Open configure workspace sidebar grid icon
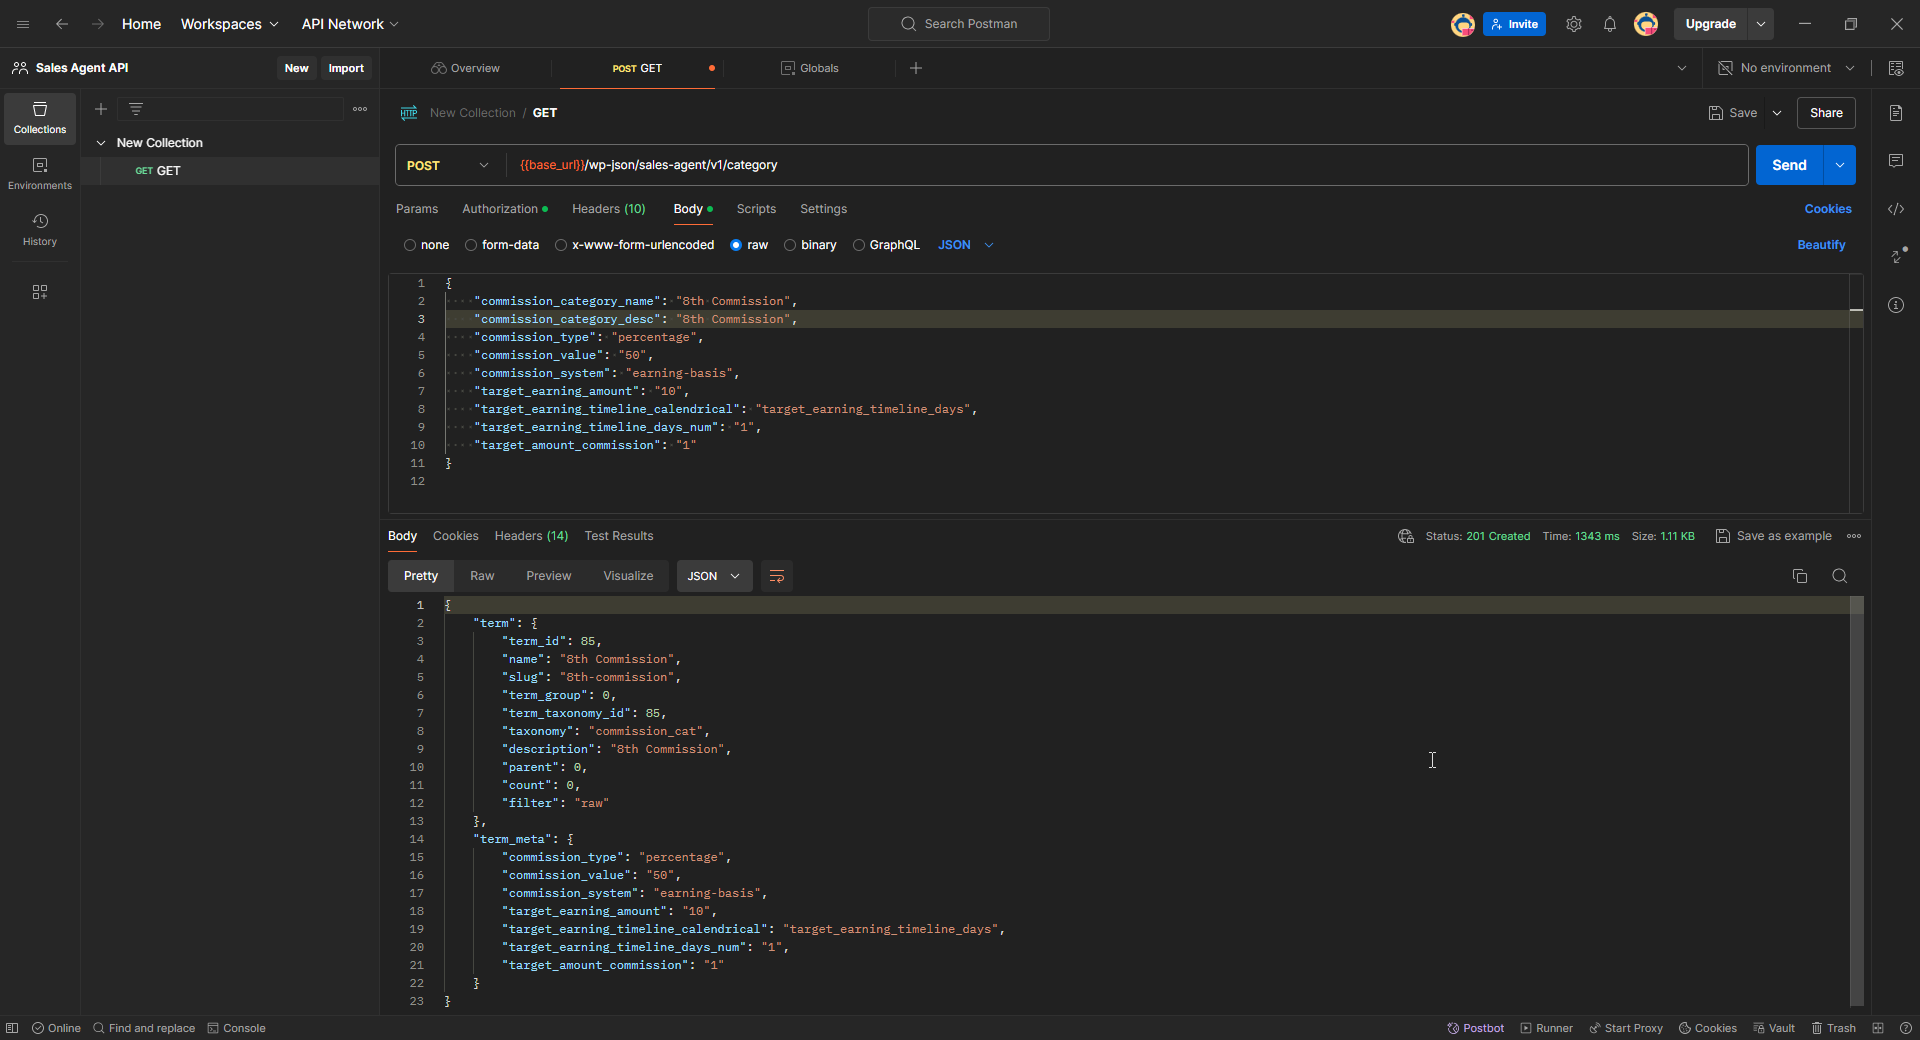The height and width of the screenshot is (1040, 1920). [x=40, y=292]
